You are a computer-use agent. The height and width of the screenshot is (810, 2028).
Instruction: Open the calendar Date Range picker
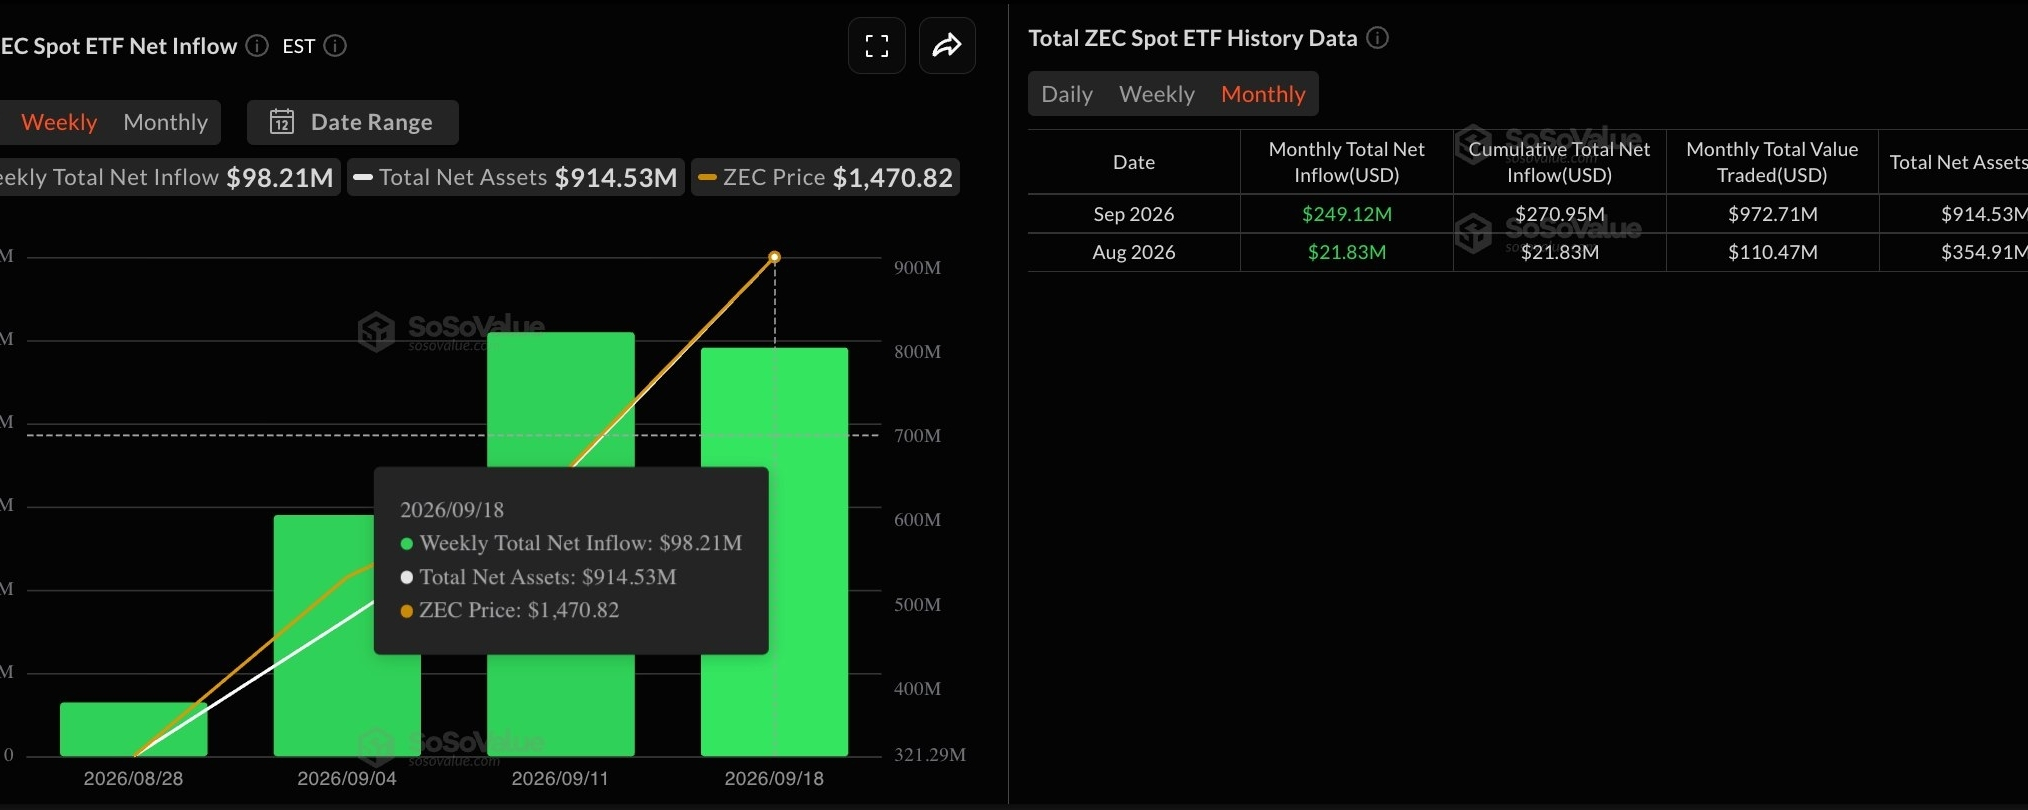pos(352,122)
